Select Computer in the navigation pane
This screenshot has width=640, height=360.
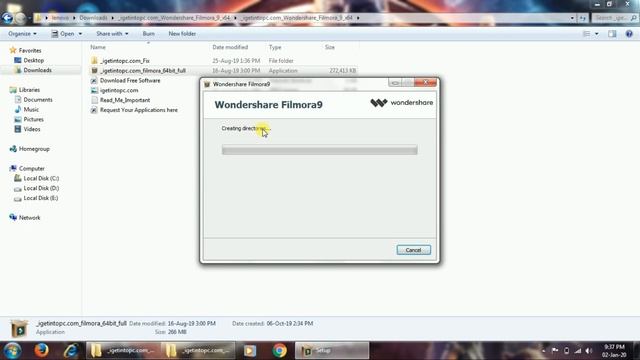tap(31, 169)
